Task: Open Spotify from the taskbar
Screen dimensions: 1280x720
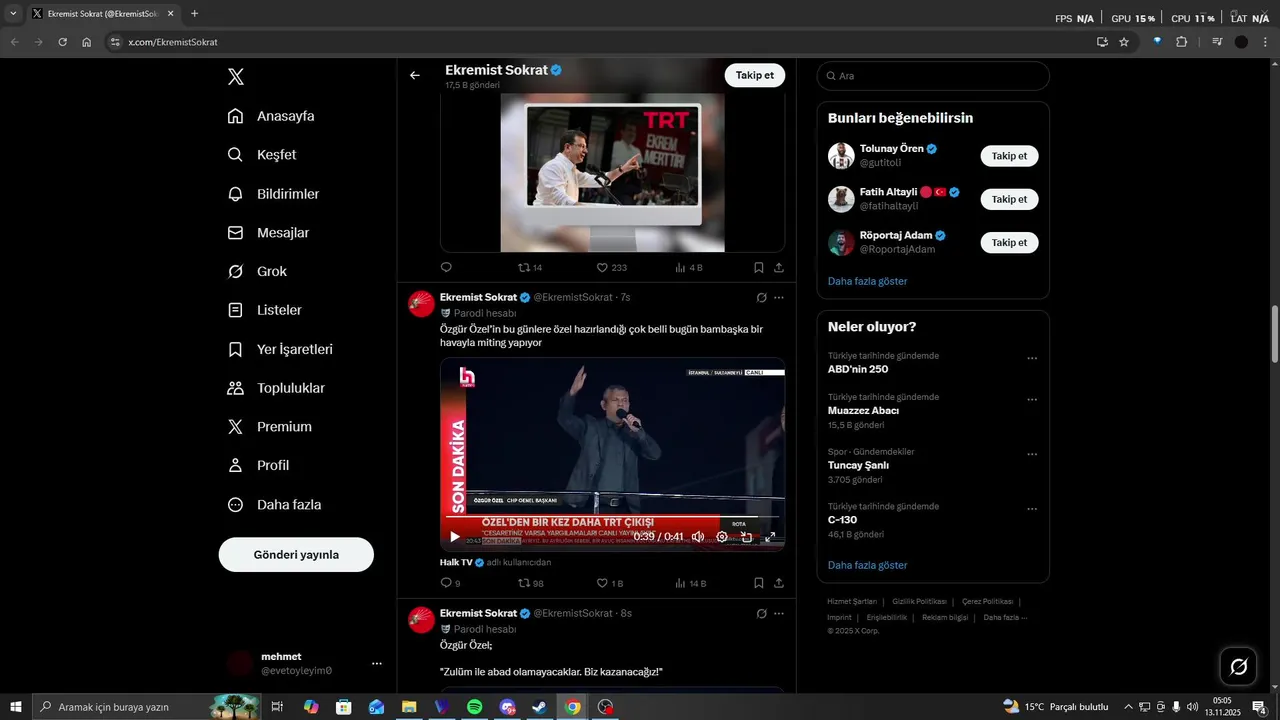Action: pyautogui.click(x=475, y=707)
